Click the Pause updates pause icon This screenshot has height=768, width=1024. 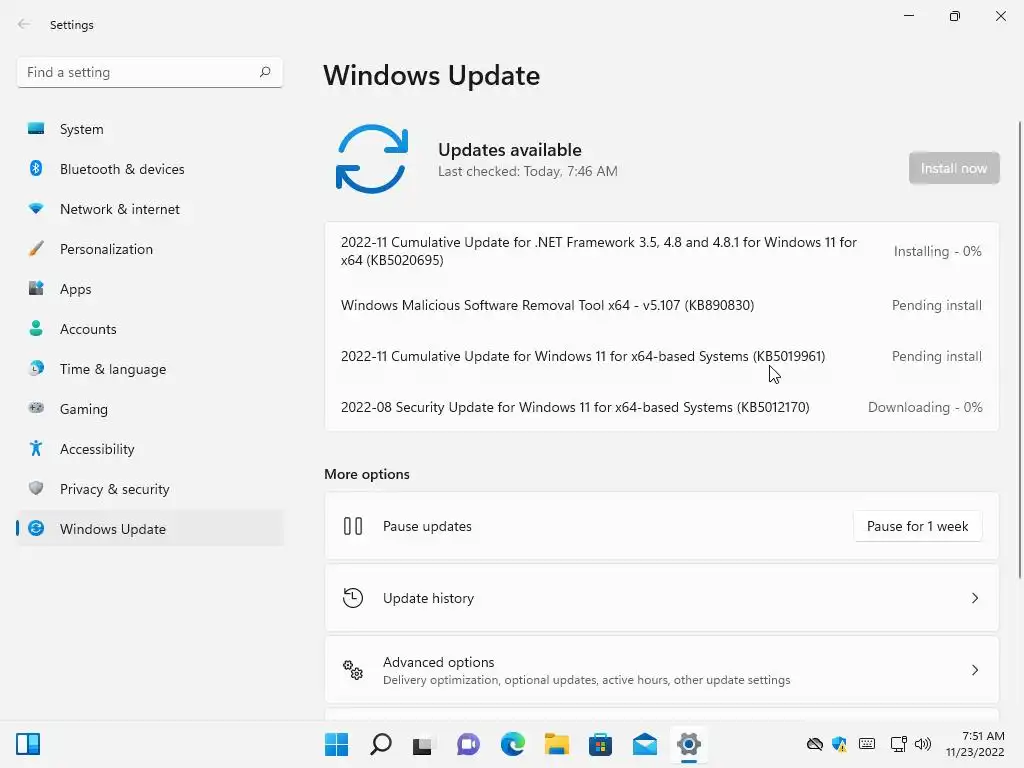coord(353,526)
